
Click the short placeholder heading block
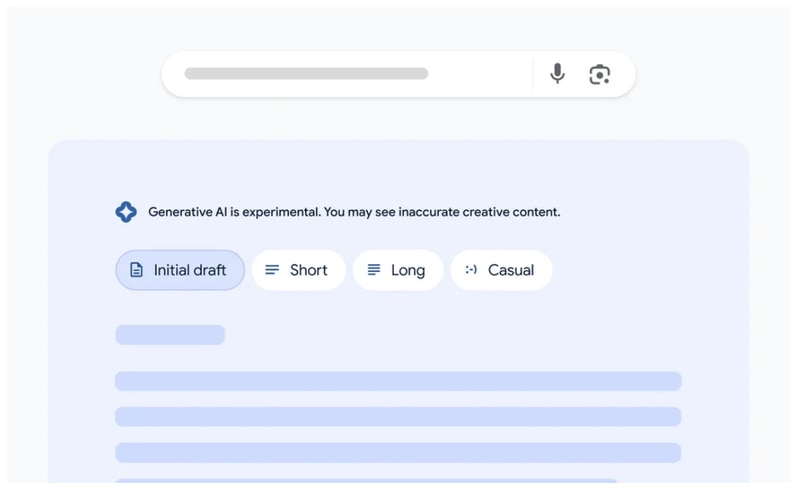tap(170, 335)
